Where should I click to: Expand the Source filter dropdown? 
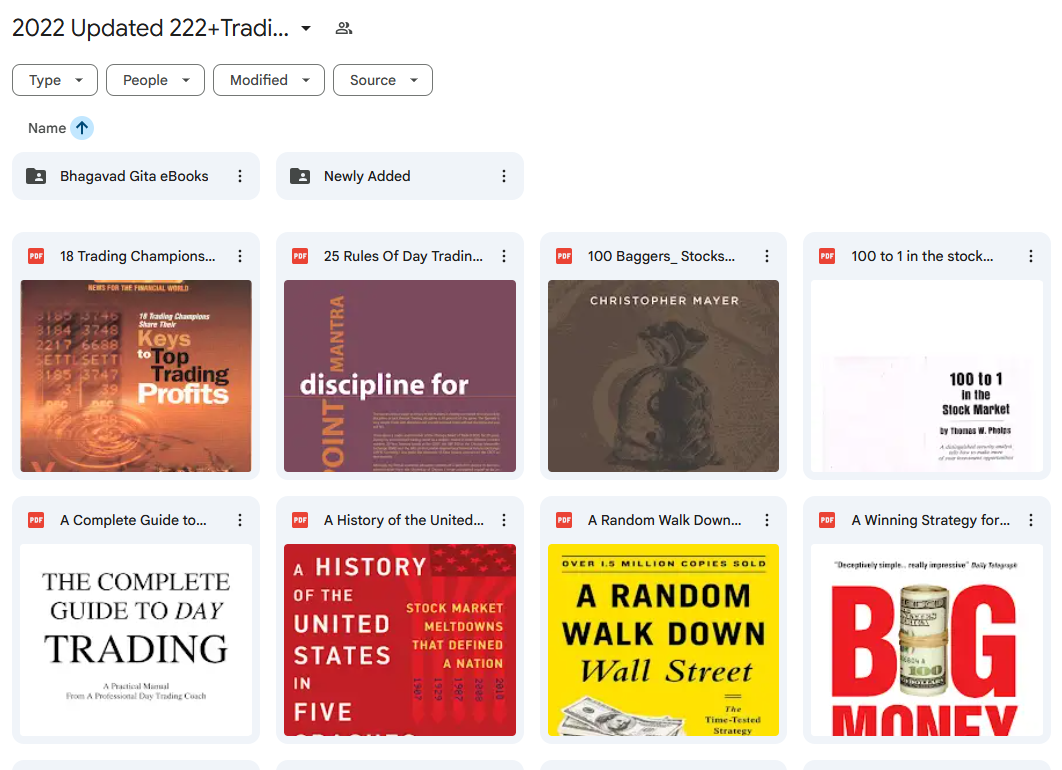coord(383,80)
